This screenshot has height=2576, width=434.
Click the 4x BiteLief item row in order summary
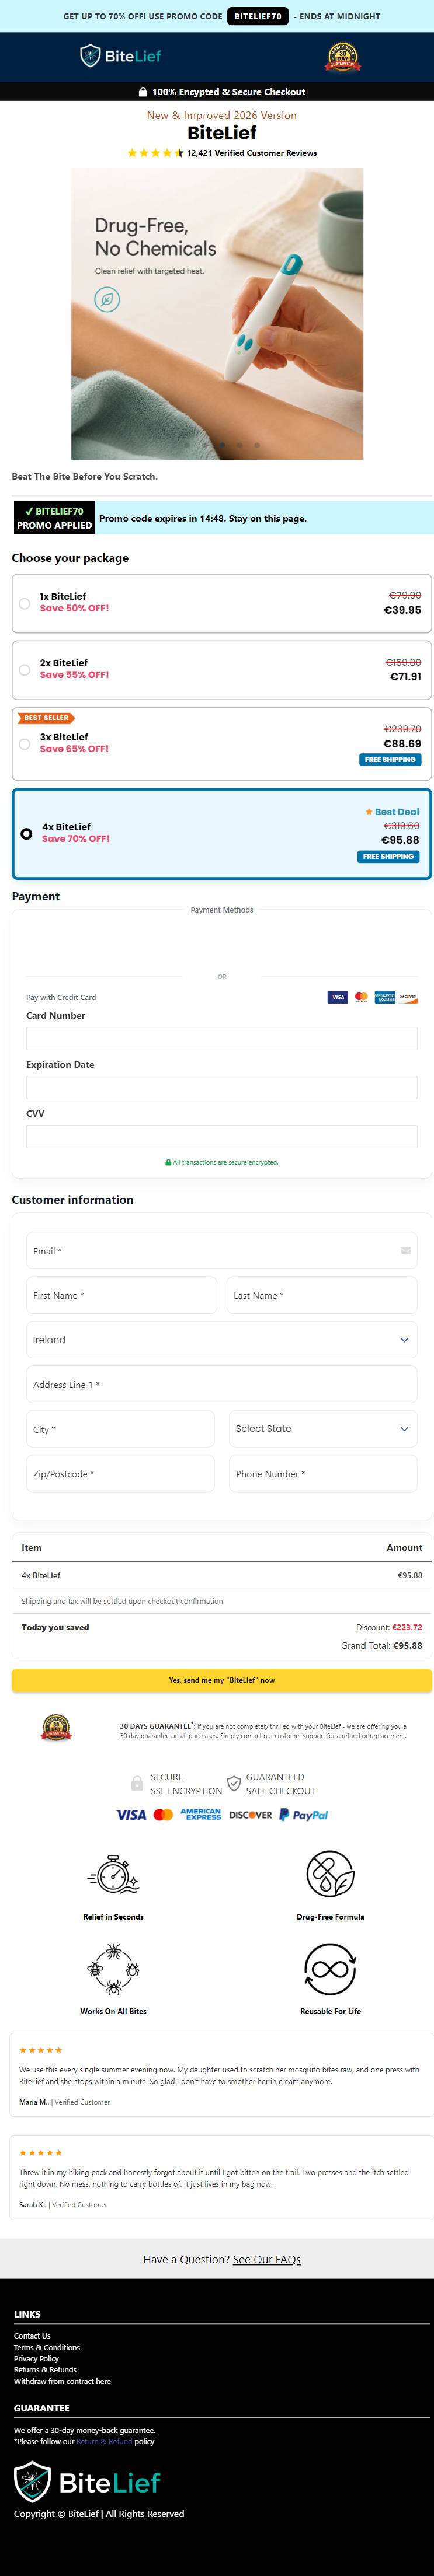[221, 1575]
